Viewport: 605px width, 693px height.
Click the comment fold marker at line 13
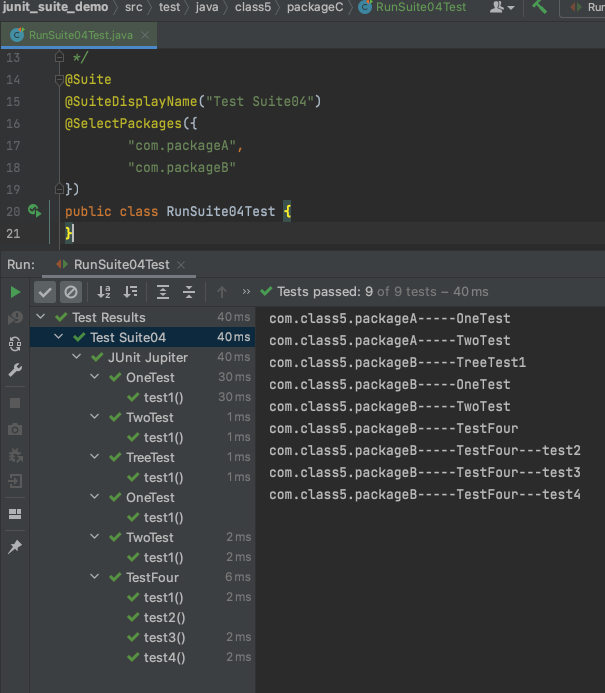[59, 57]
